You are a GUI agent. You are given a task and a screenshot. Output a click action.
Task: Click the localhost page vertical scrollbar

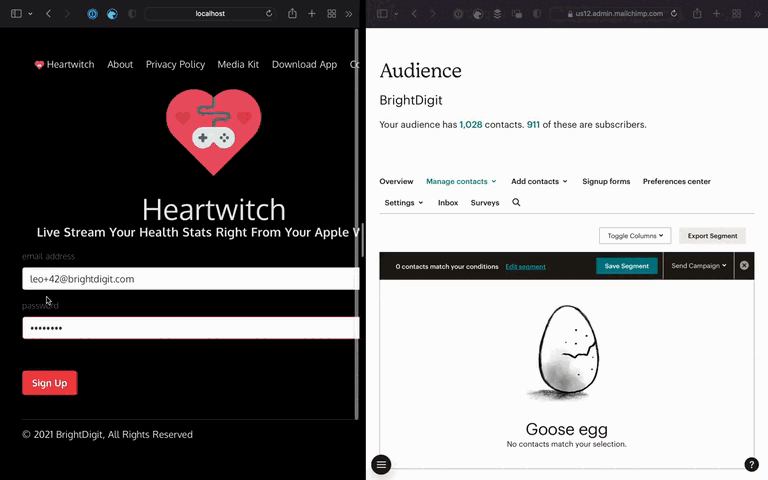tap(357, 223)
